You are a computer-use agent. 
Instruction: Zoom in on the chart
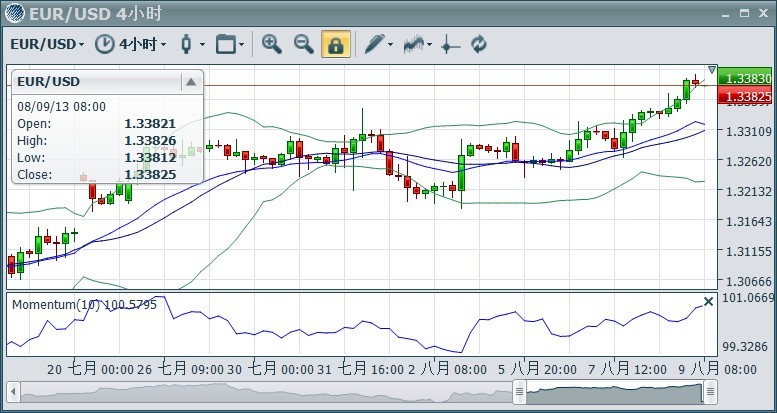click(x=272, y=44)
